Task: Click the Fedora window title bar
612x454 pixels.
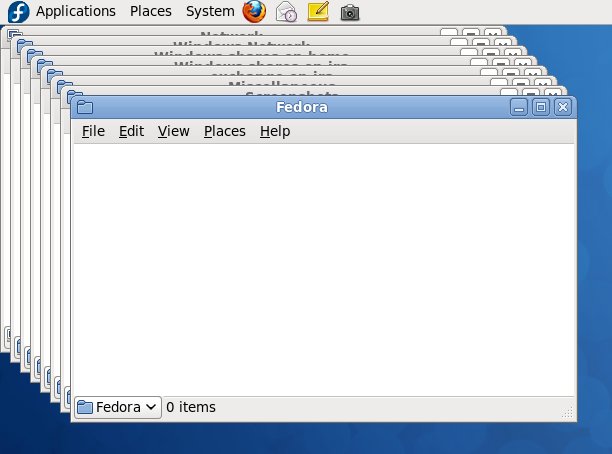Action: 301,107
